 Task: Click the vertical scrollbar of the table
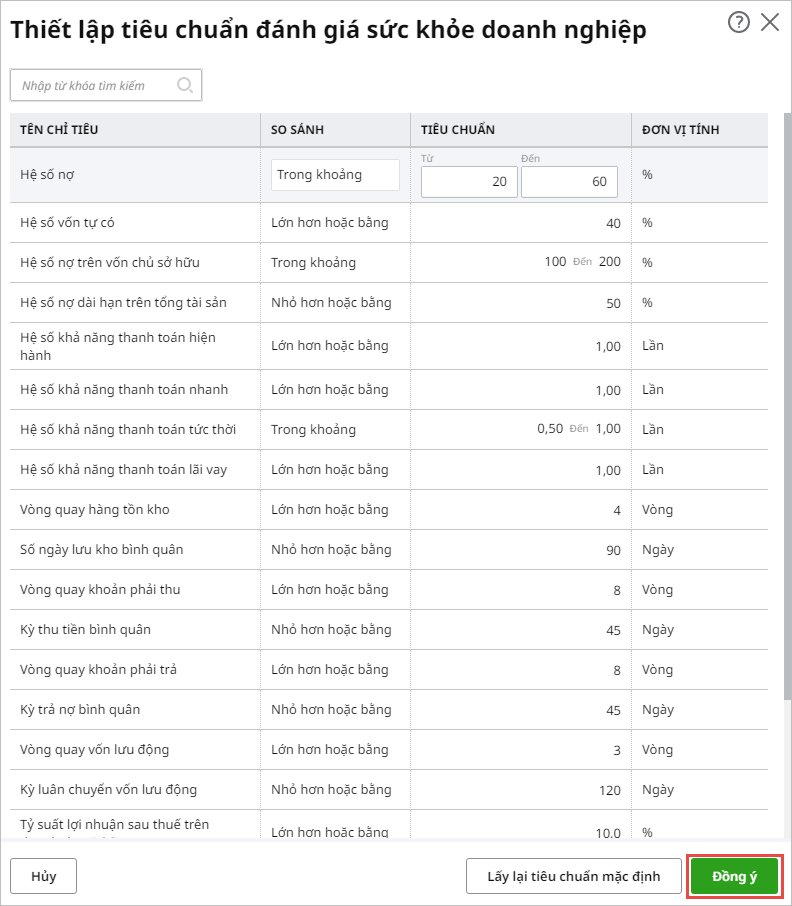click(x=787, y=400)
